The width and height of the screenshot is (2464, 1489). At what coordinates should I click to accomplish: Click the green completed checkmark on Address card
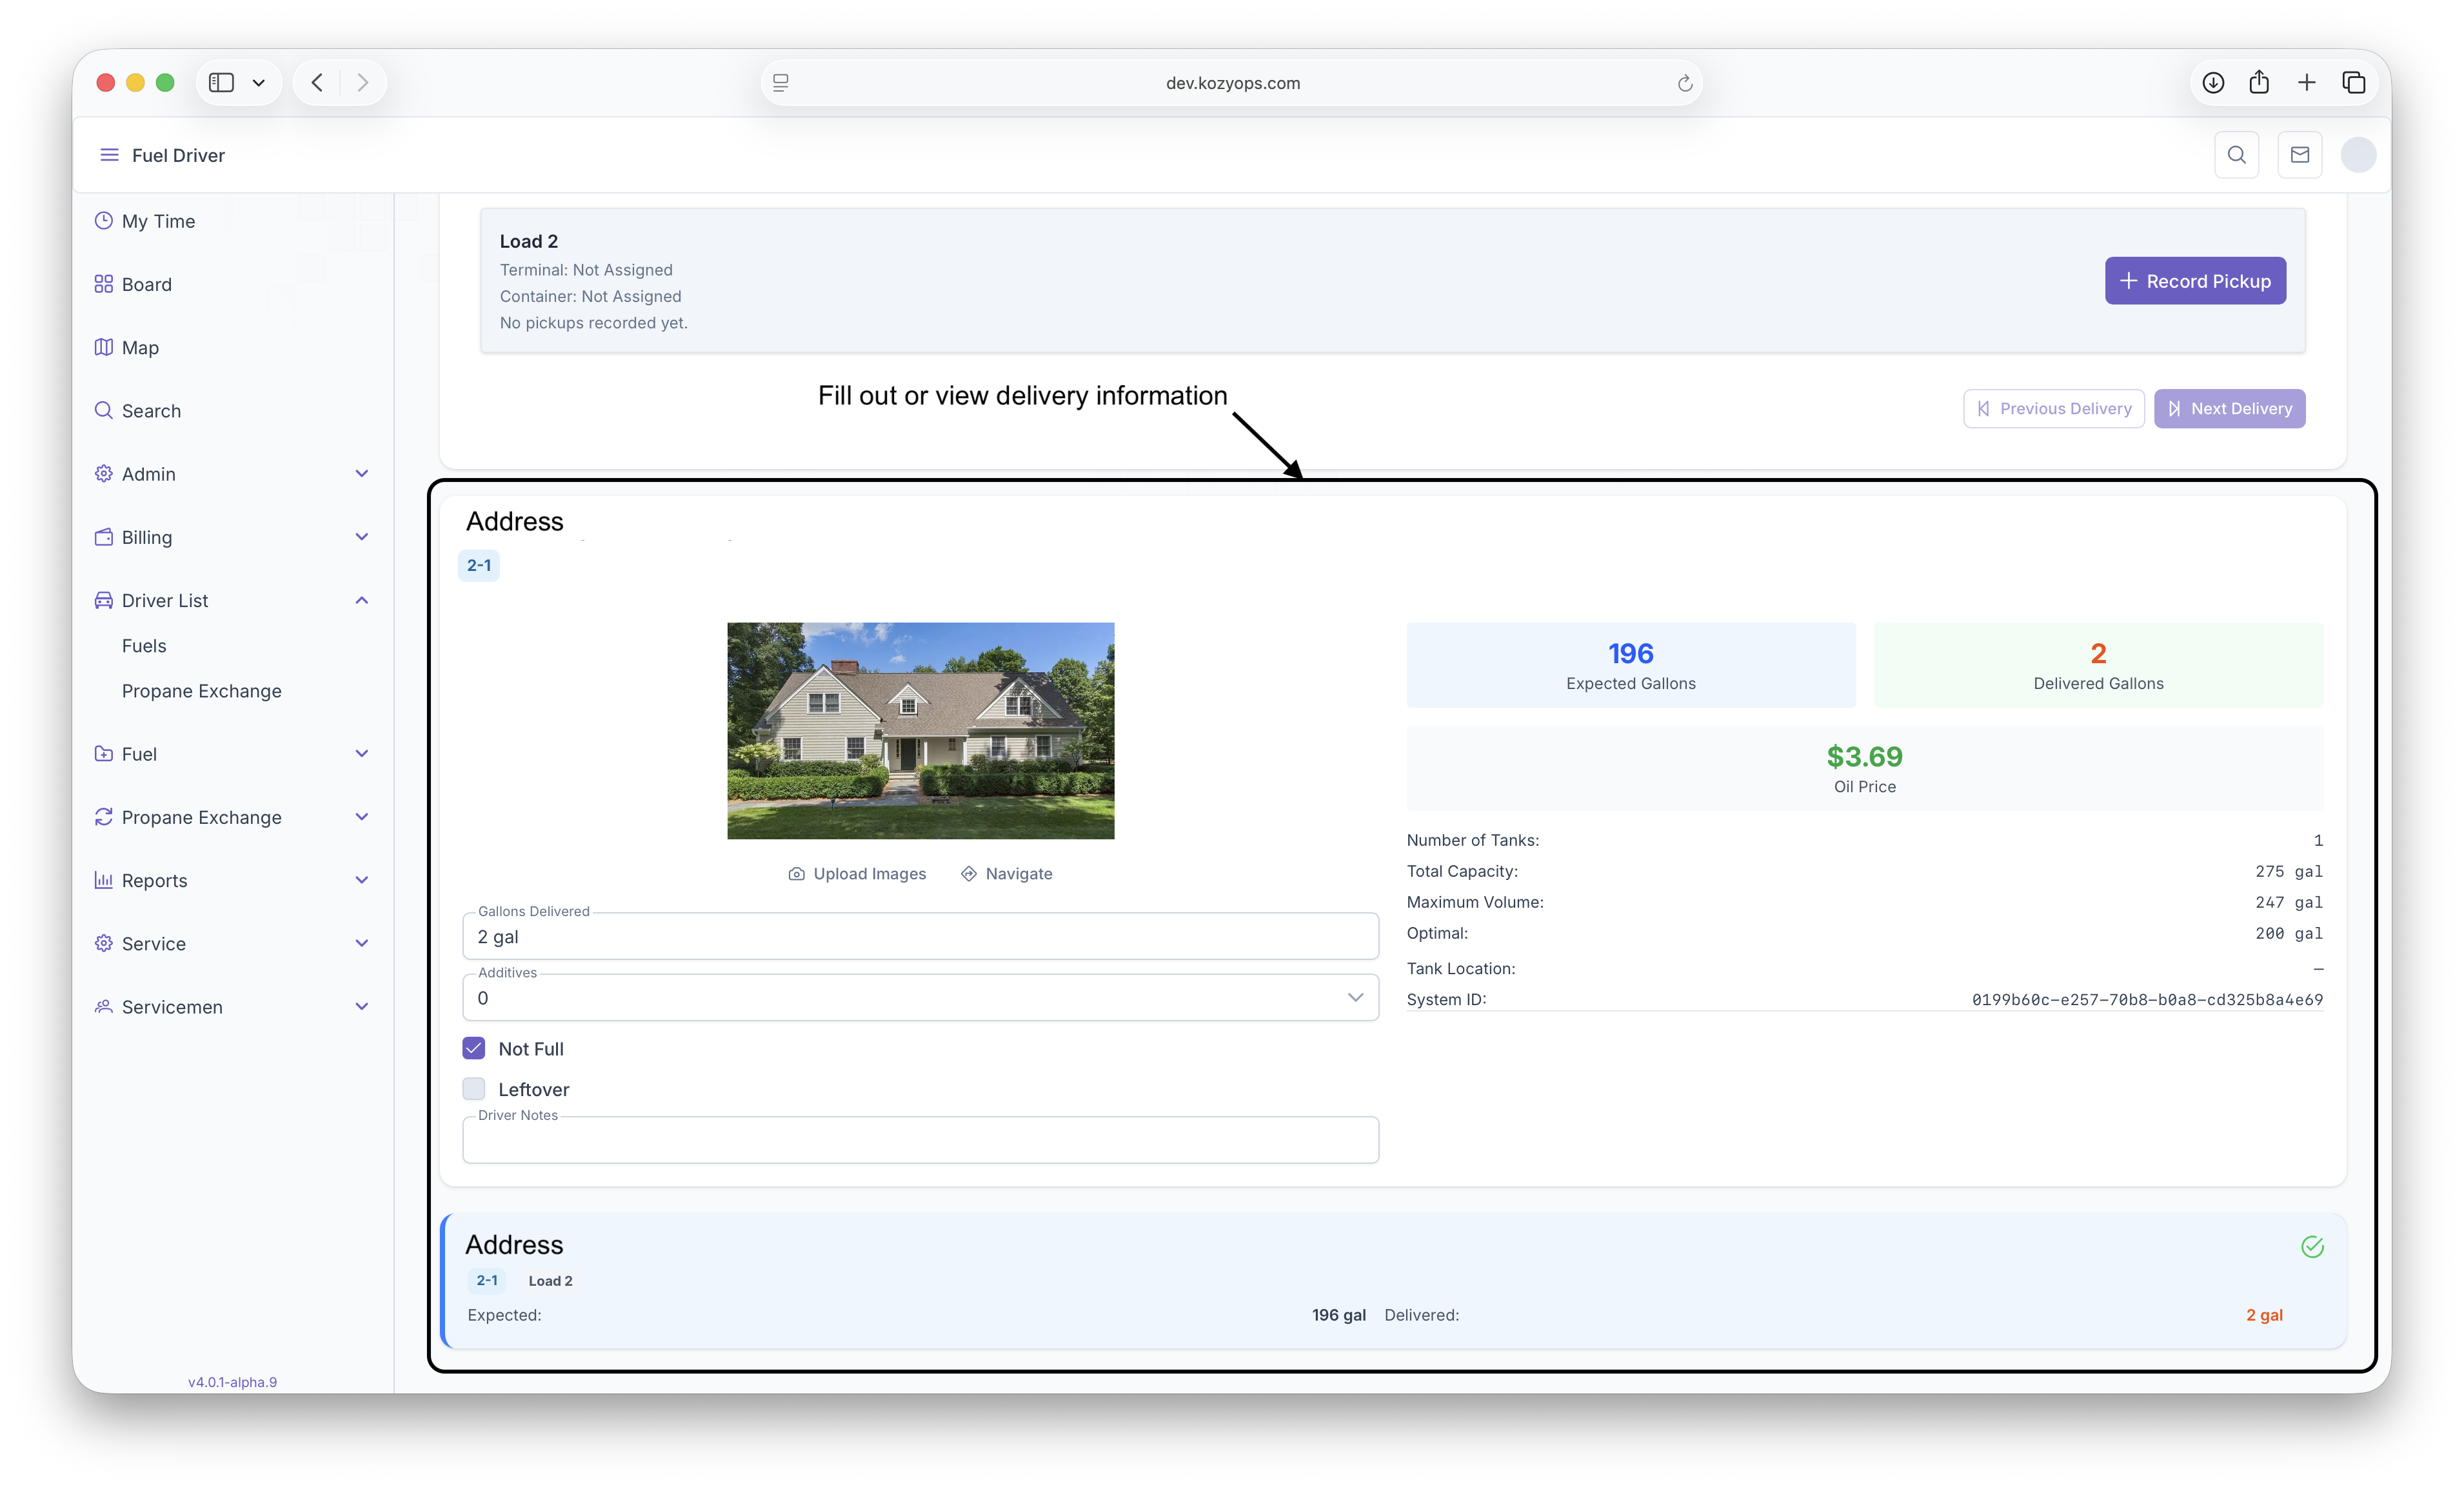tap(2311, 1246)
